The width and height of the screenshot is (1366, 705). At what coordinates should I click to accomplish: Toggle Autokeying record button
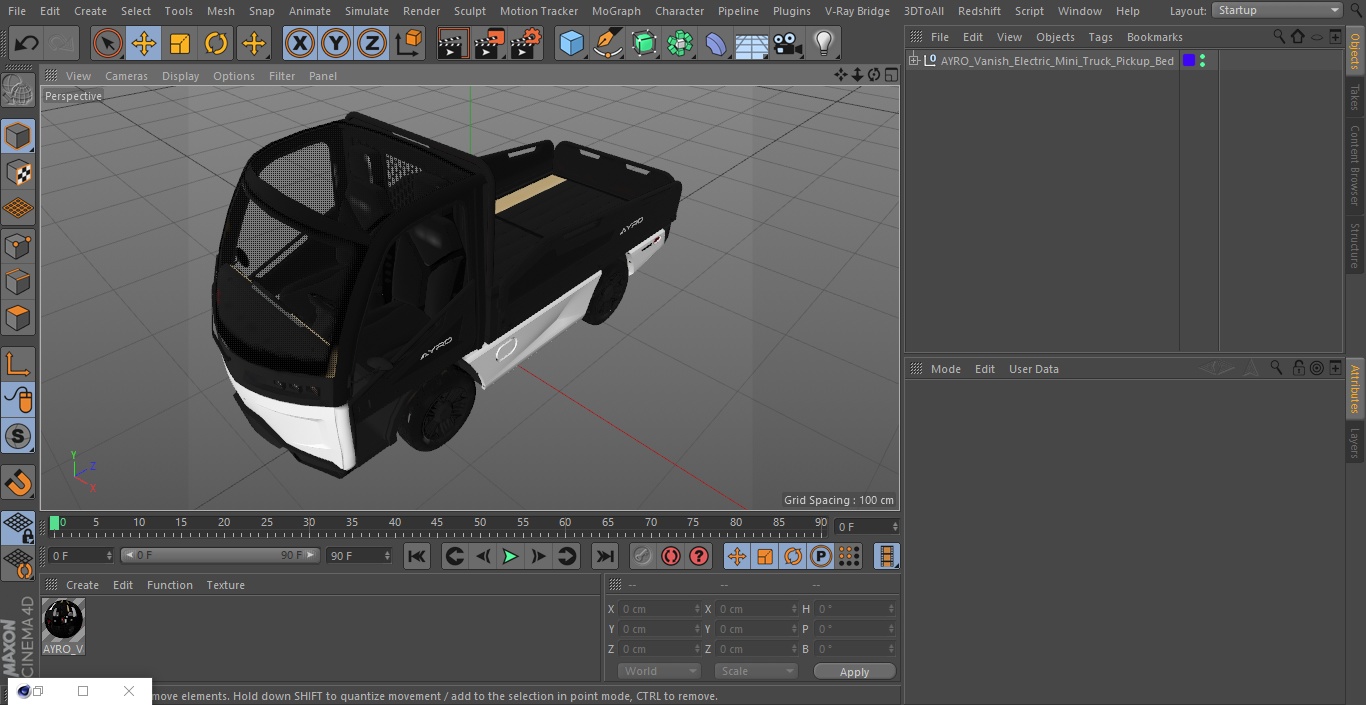671,556
